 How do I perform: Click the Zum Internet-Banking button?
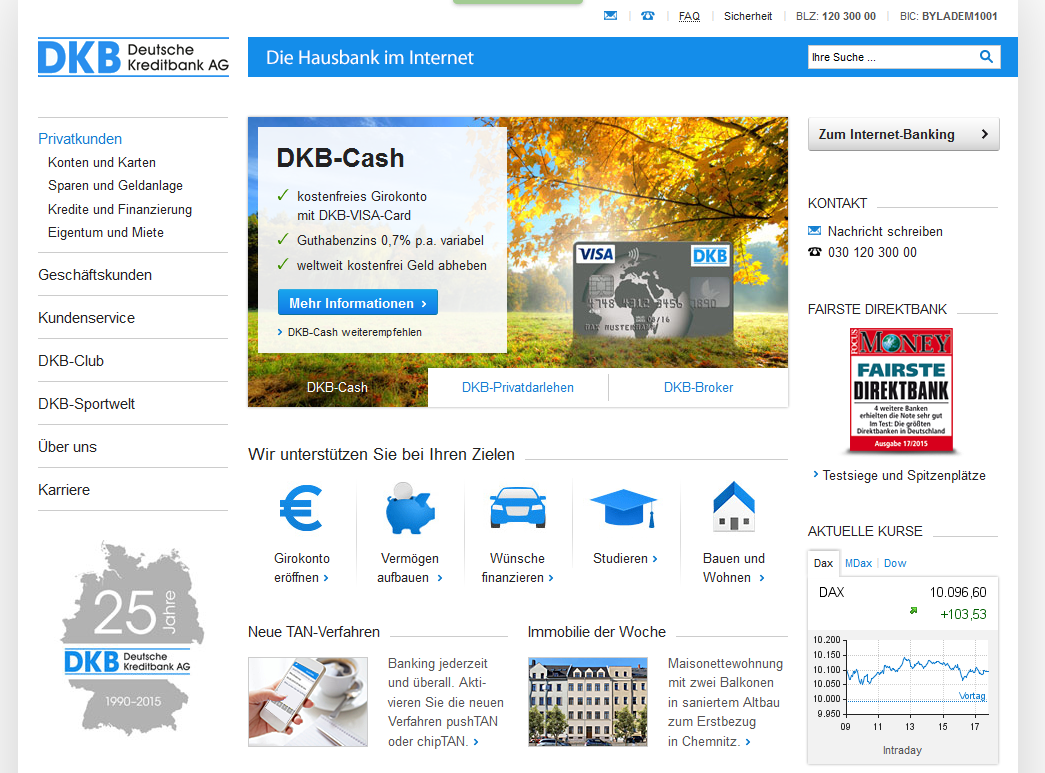904,134
